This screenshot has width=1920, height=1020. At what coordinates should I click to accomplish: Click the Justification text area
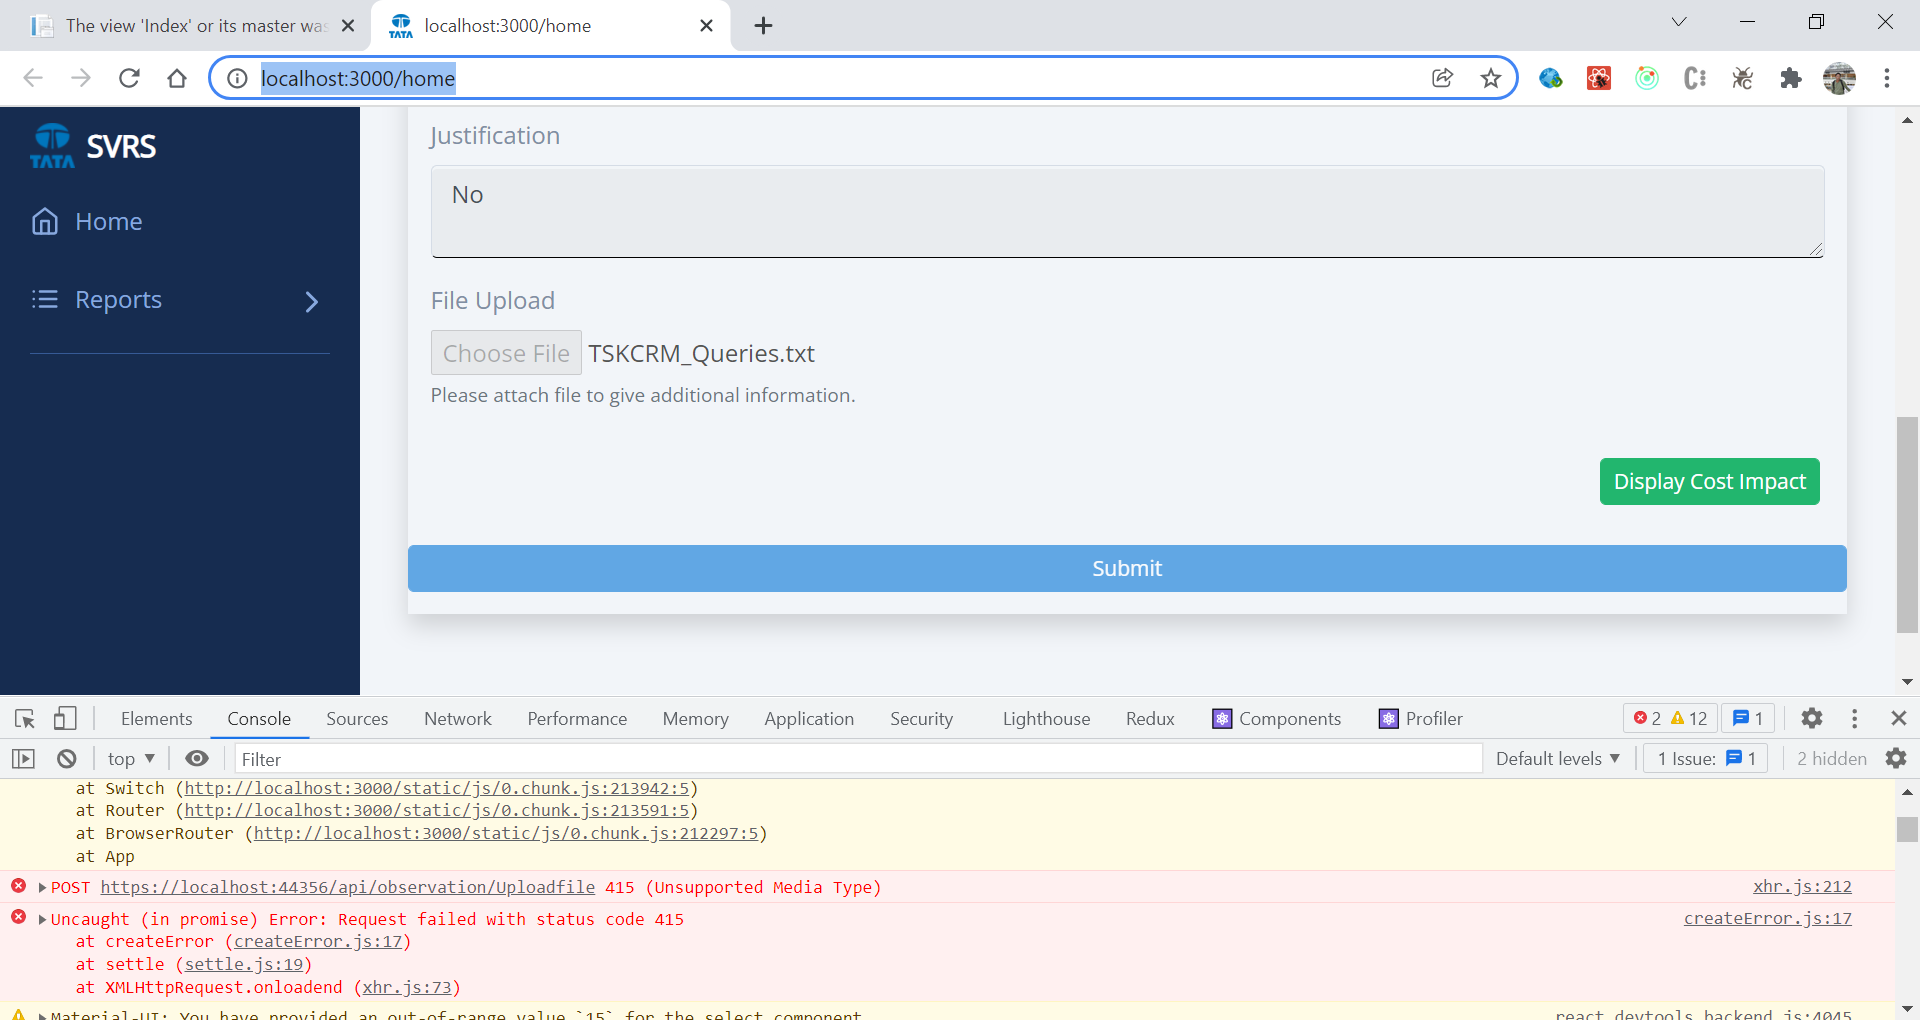pos(1127,211)
